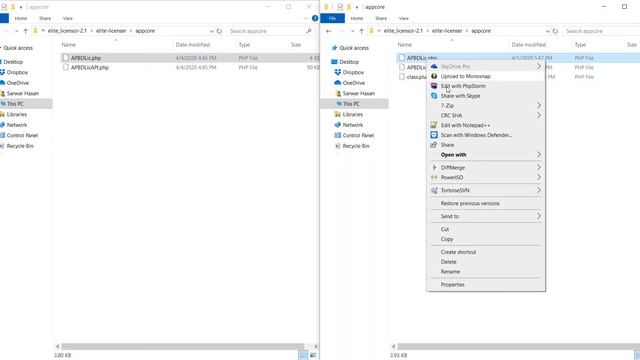Open the Home tab in right window
This screenshot has height=360, width=640.
pyautogui.click(x=357, y=18)
